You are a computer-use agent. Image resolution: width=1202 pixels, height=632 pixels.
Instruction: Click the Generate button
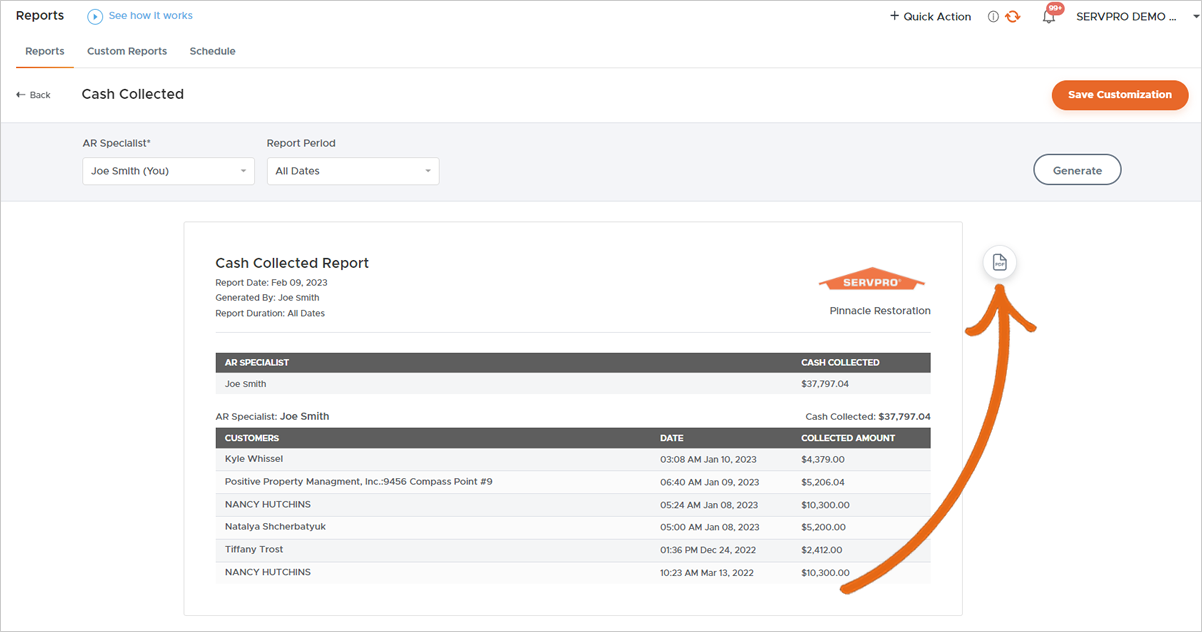pyautogui.click(x=1076, y=170)
